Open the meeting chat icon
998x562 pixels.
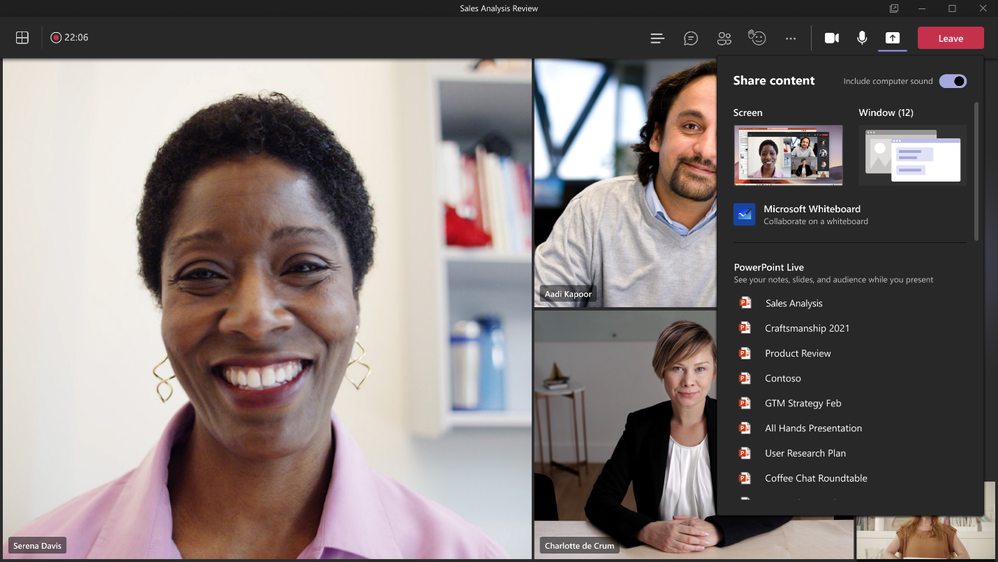click(690, 38)
